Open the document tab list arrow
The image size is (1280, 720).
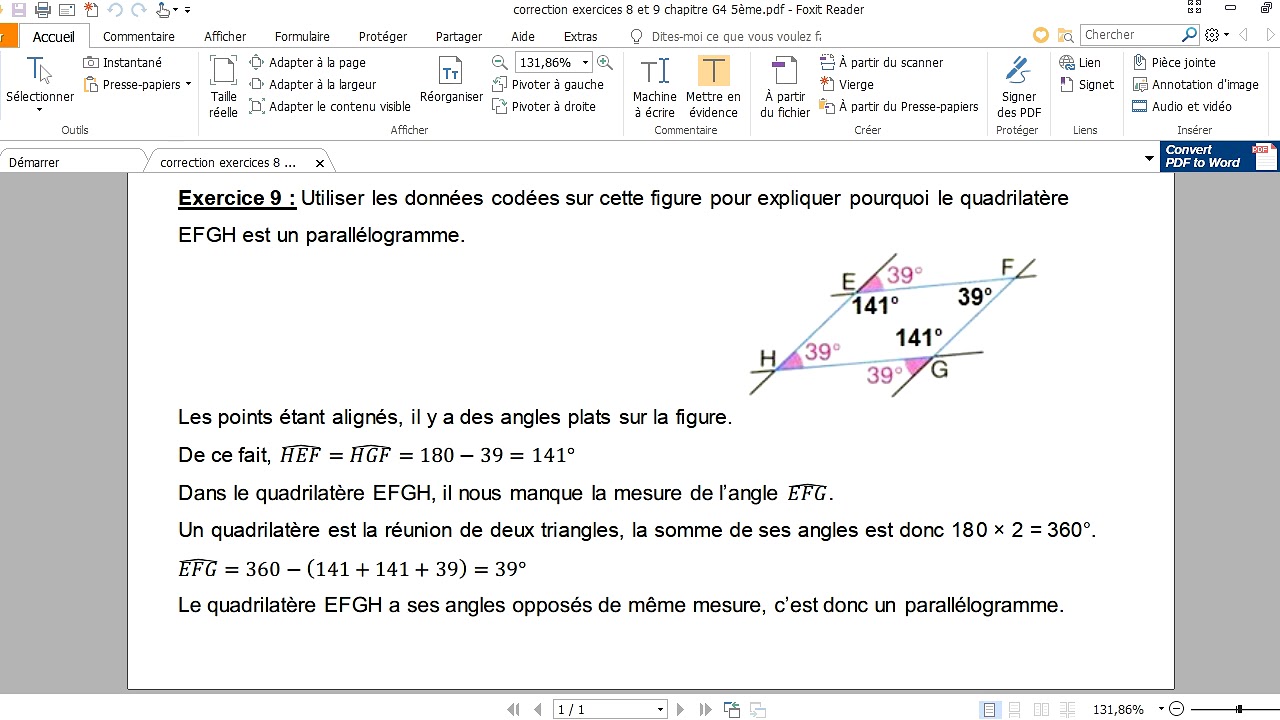[x=1149, y=159]
